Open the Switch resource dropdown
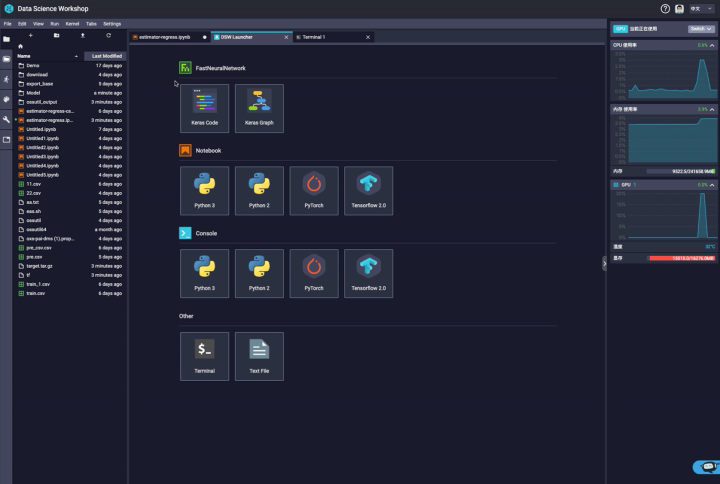The image size is (720, 484). pos(701,28)
